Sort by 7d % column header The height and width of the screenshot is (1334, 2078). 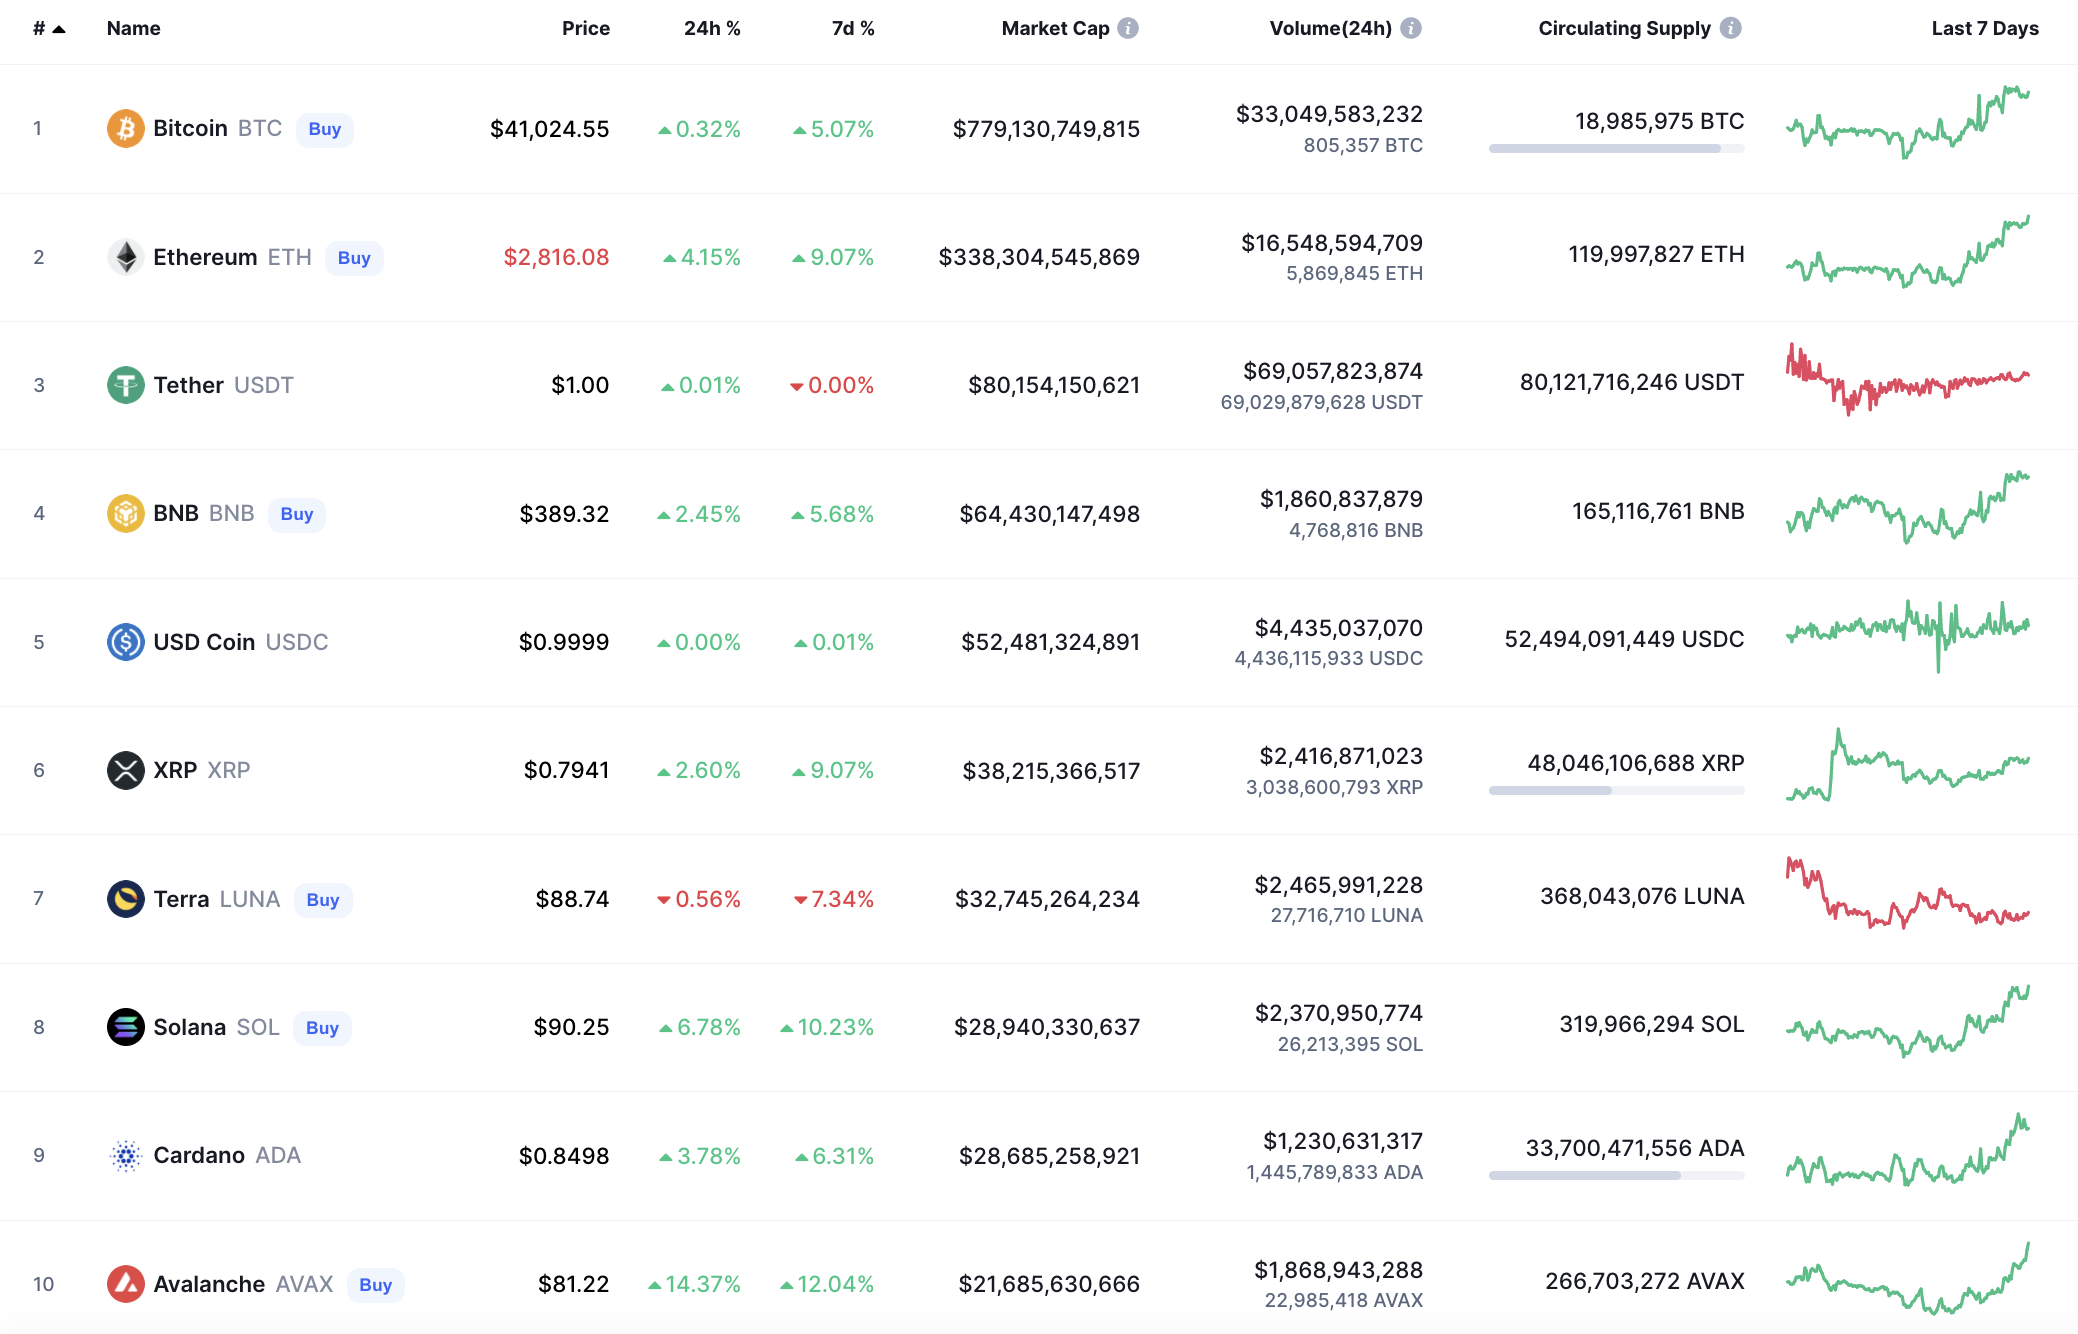point(852,28)
